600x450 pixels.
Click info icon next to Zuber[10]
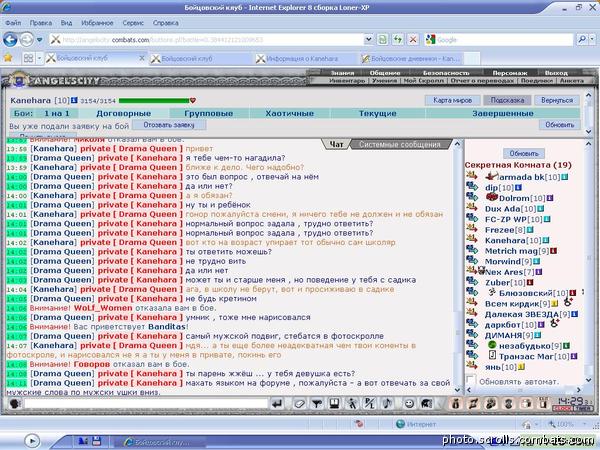[530, 282]
